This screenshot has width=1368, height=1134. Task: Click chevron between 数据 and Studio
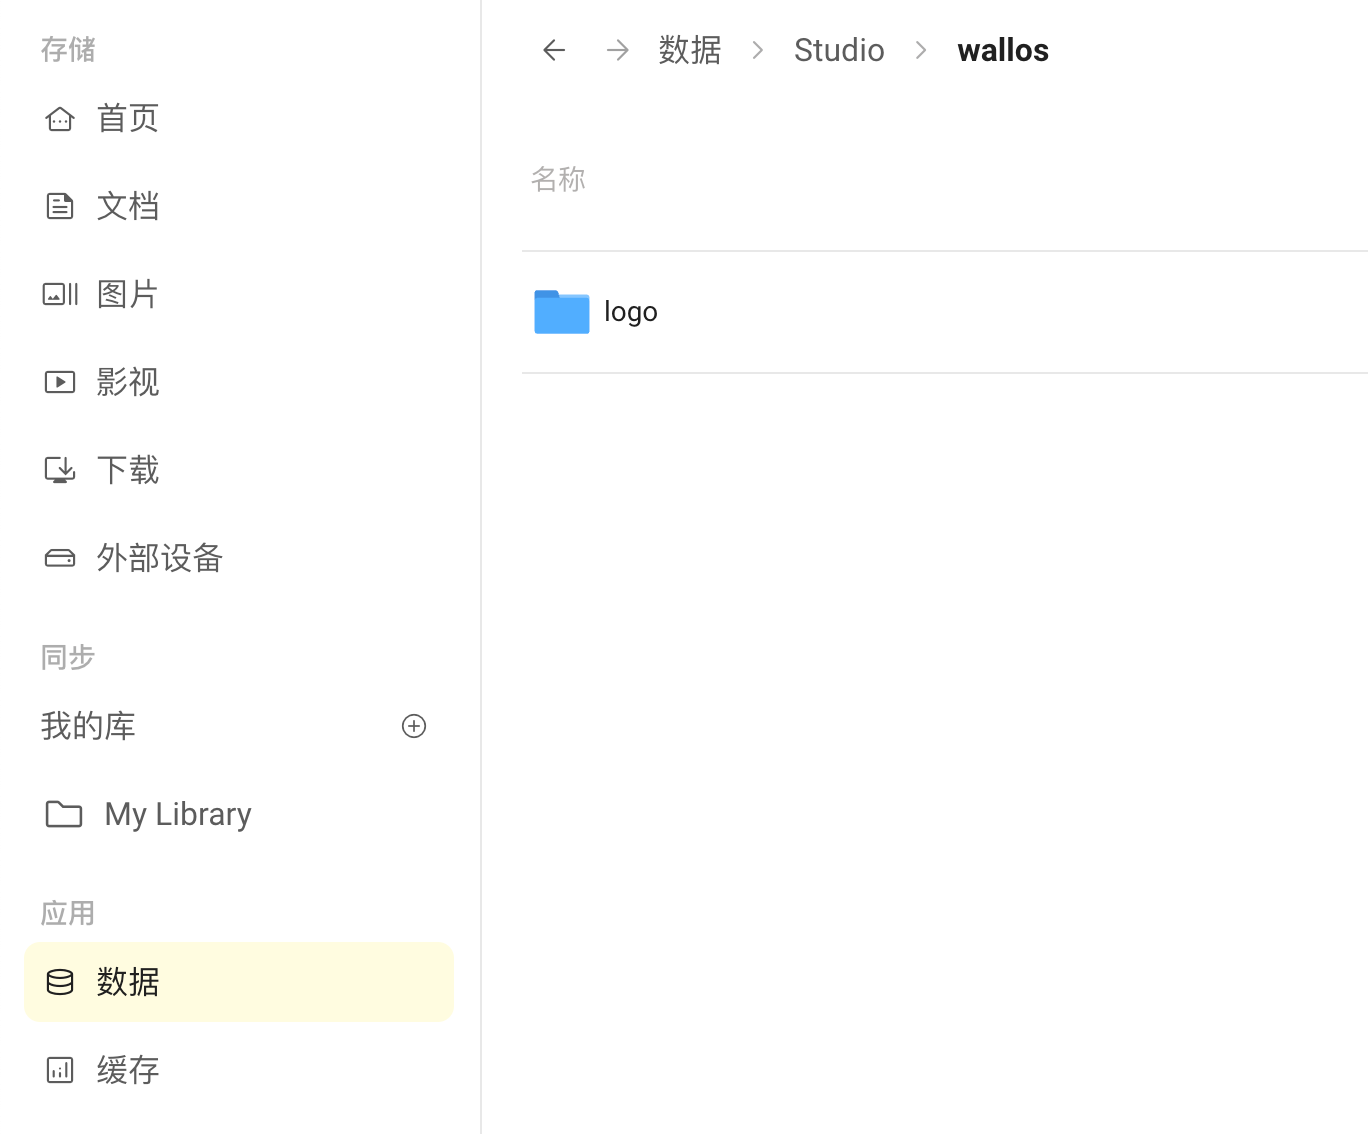tap(758, 50)
